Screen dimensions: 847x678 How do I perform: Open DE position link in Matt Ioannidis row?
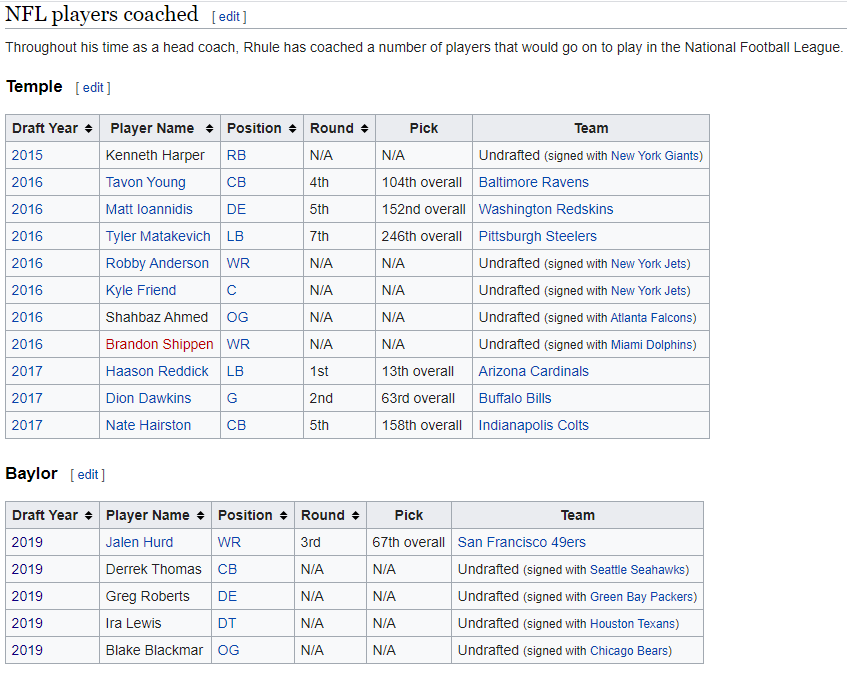[x=236, y=210]
